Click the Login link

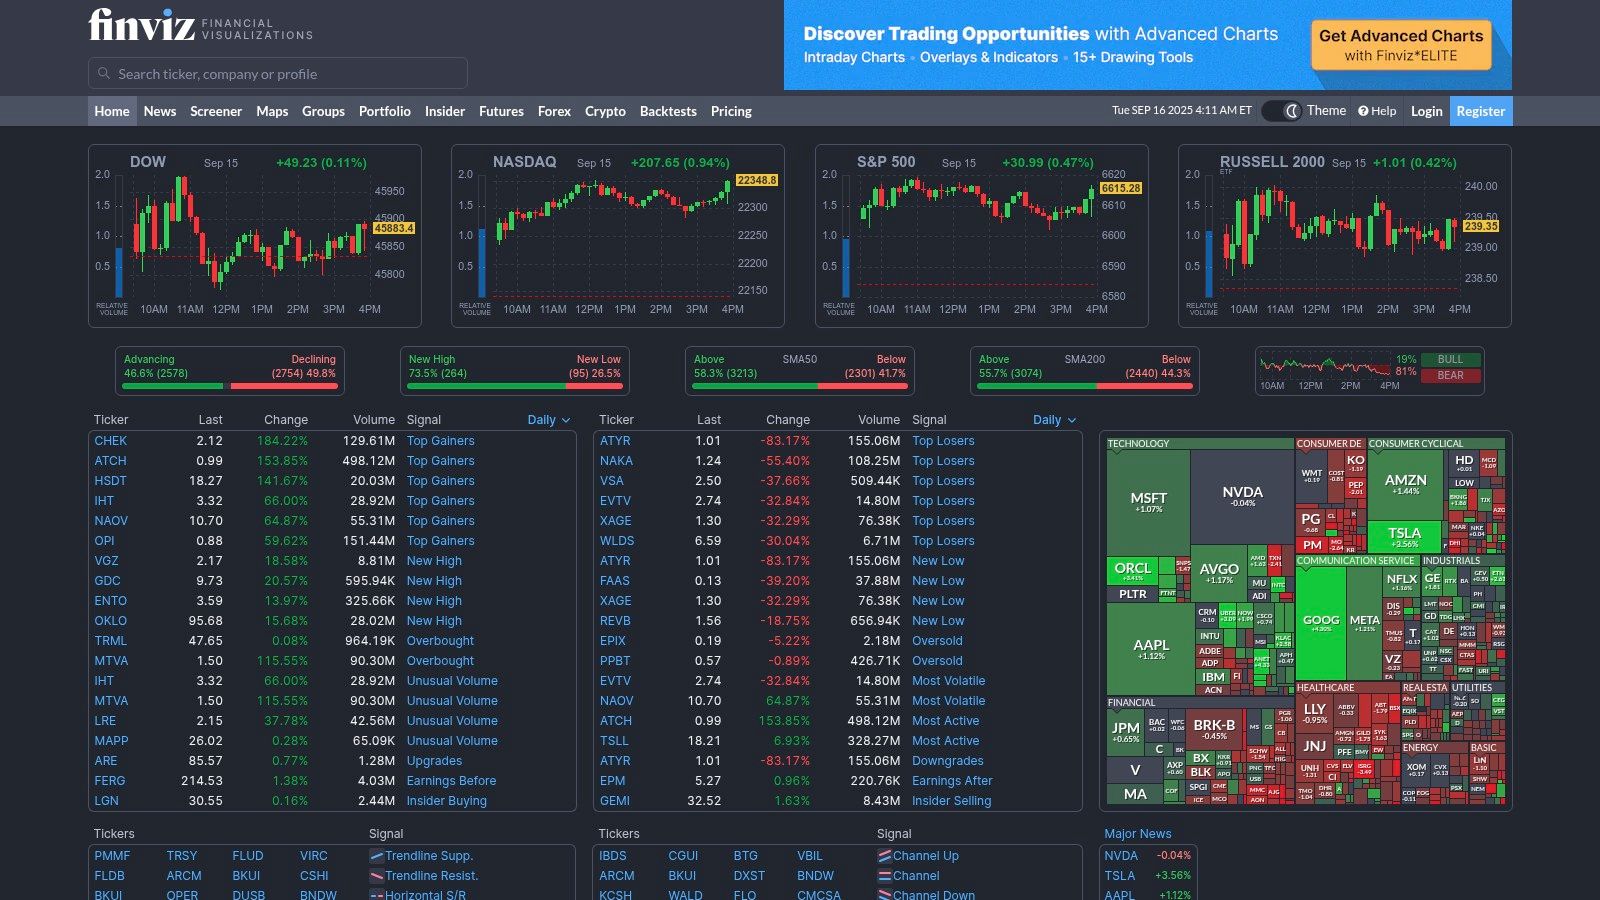point(1426,111)
